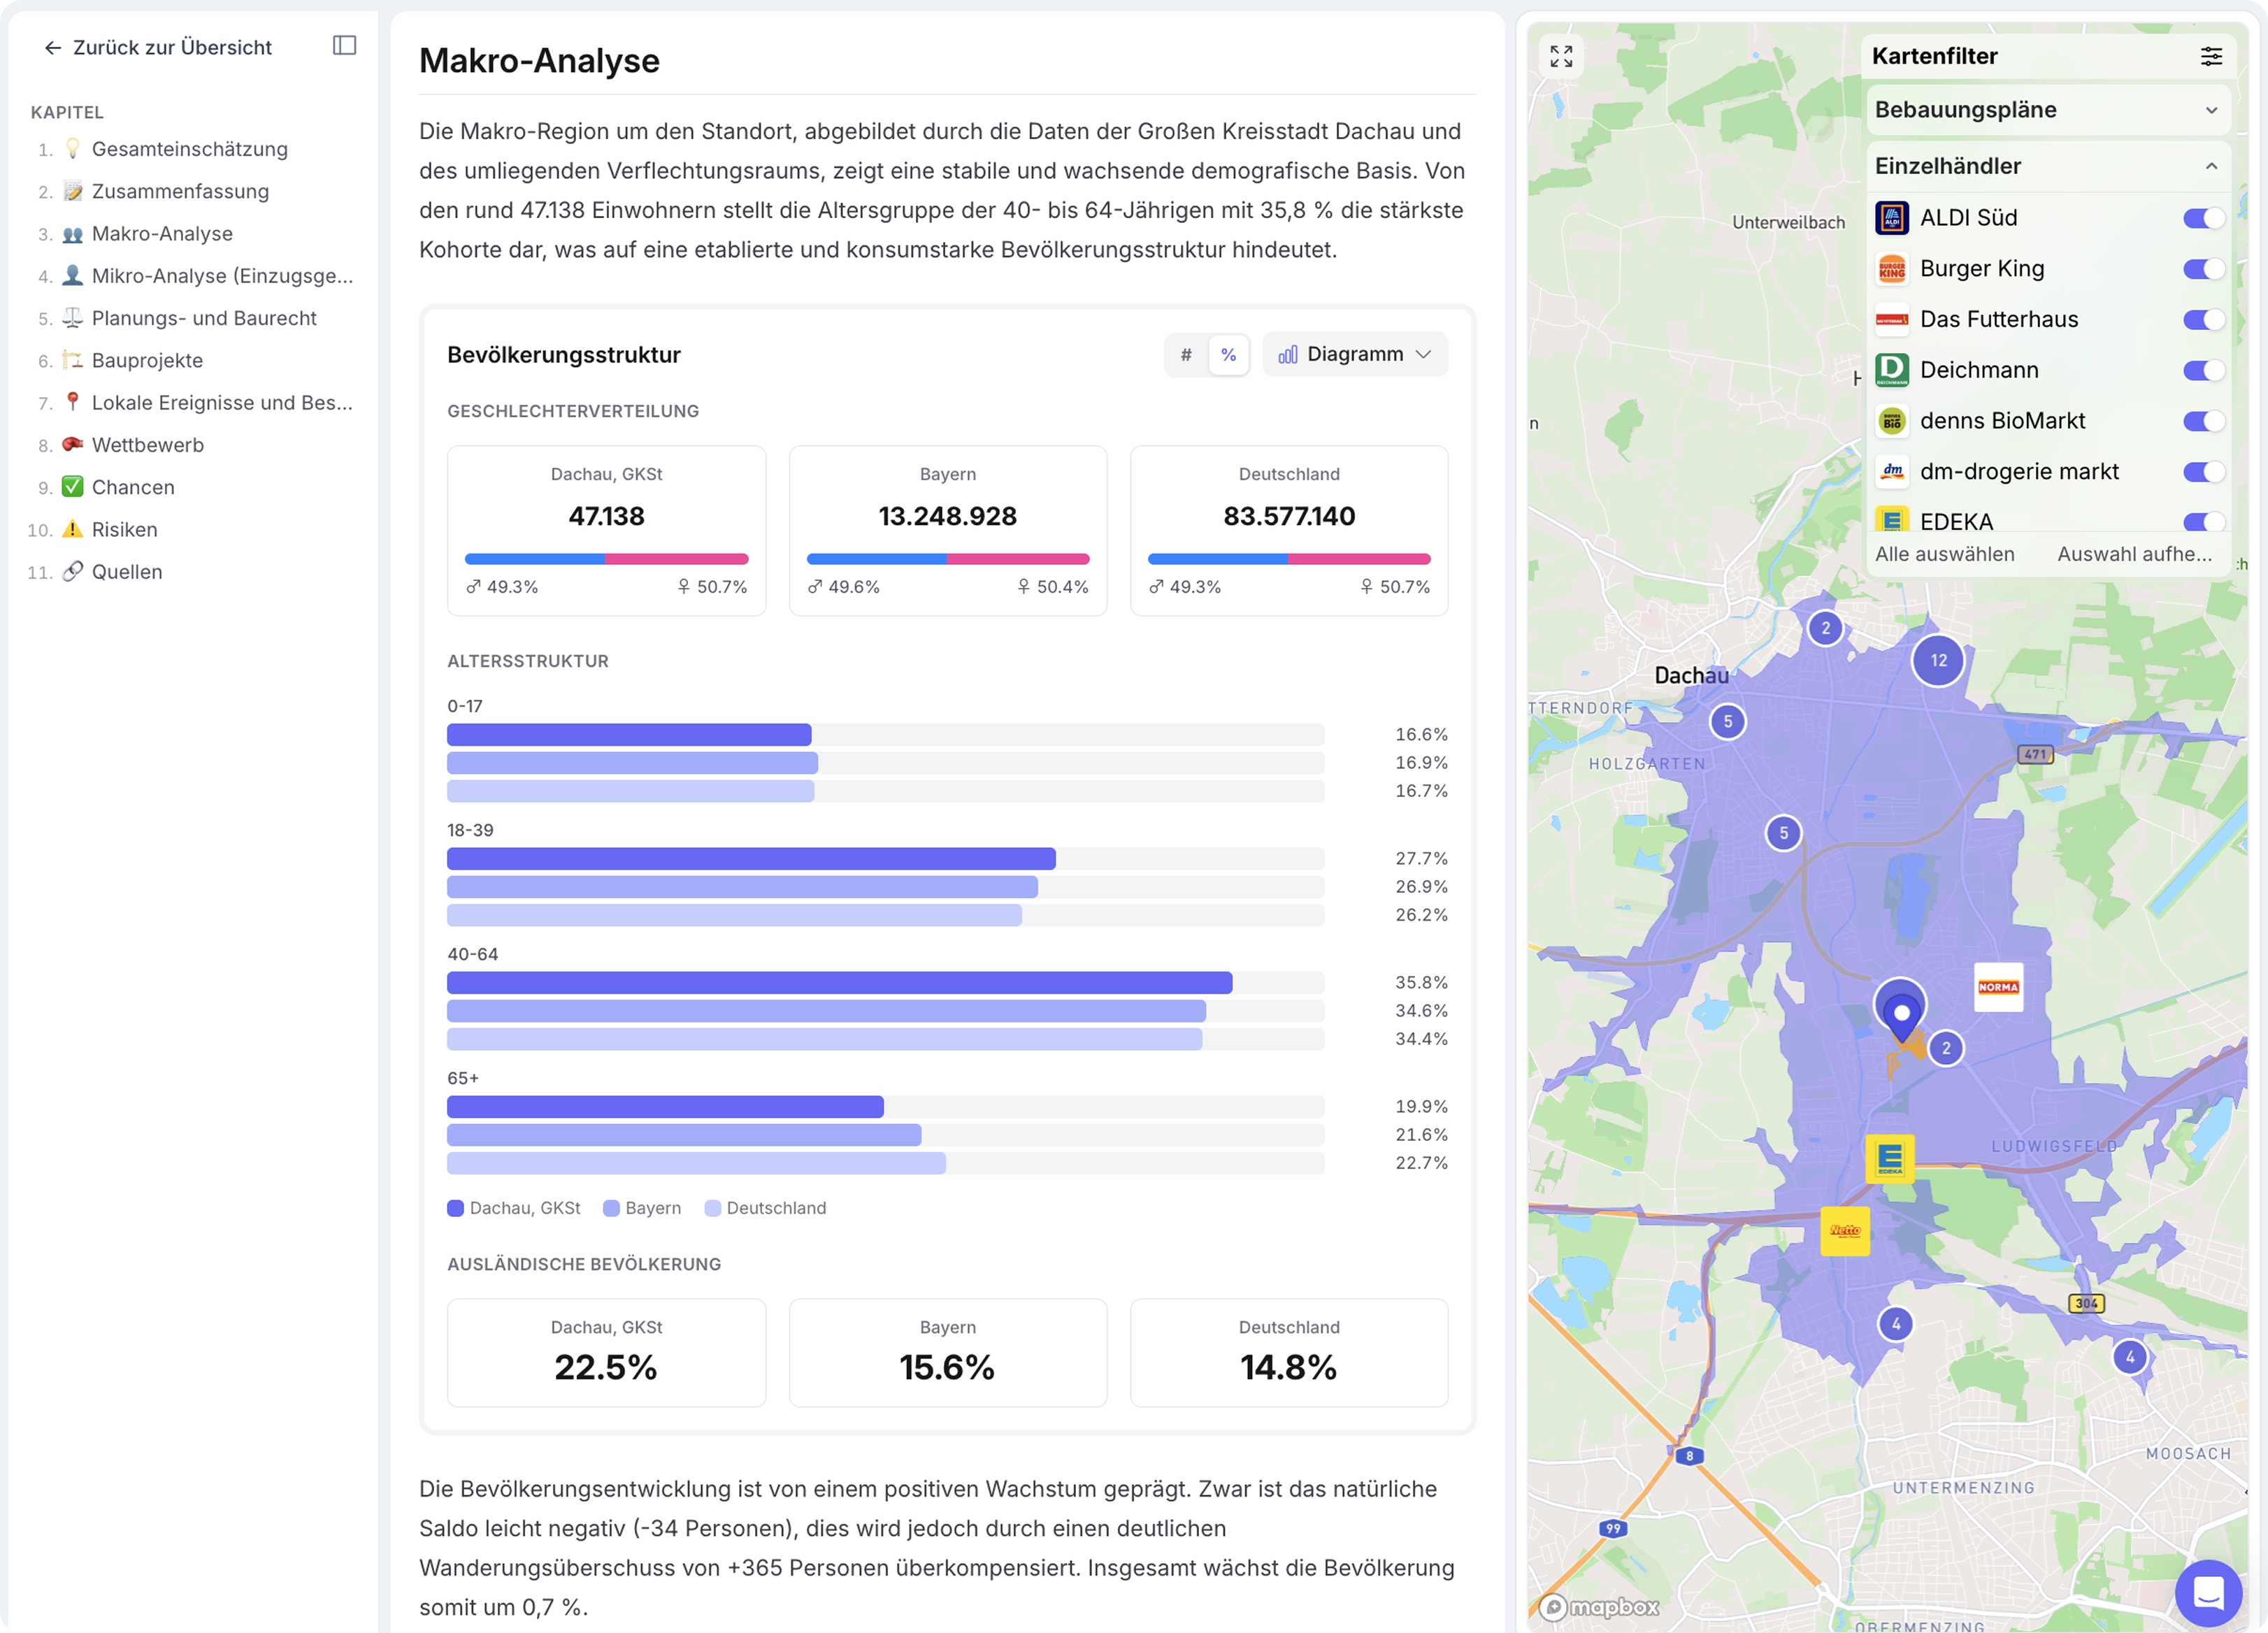
Task: Open the Quellen chapter
Action: pyautogui.click(x=126, y=572)
